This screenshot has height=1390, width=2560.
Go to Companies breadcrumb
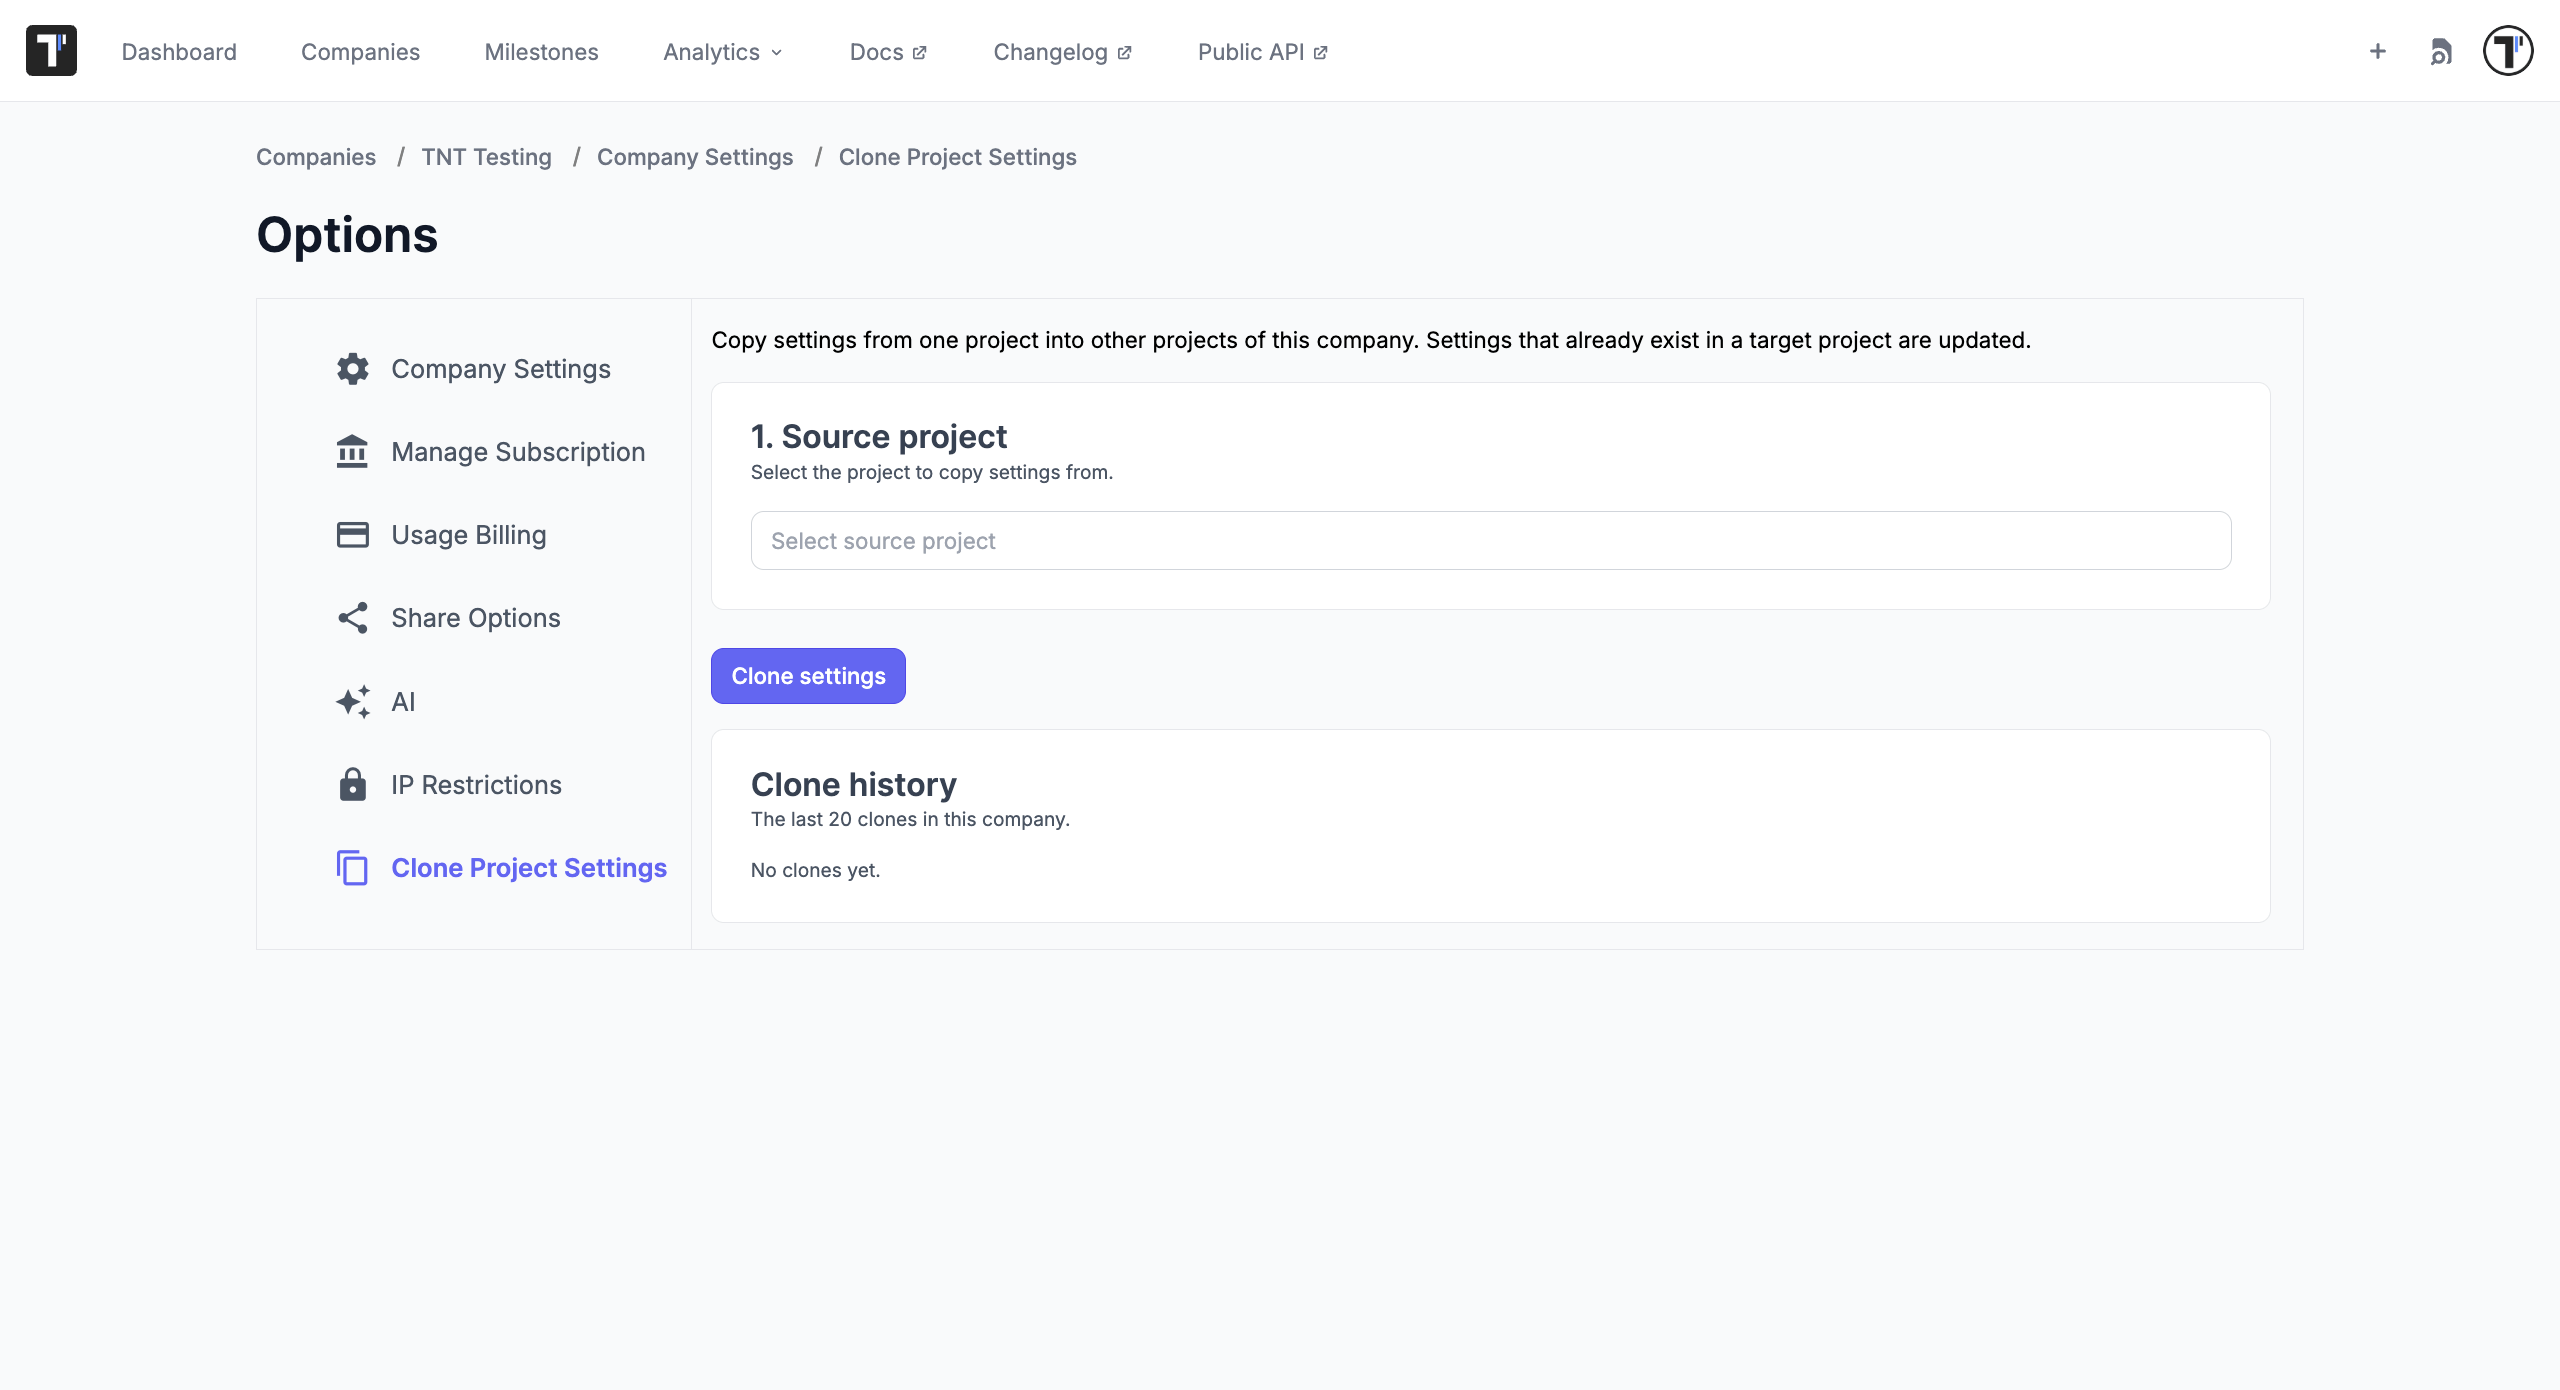316,157
